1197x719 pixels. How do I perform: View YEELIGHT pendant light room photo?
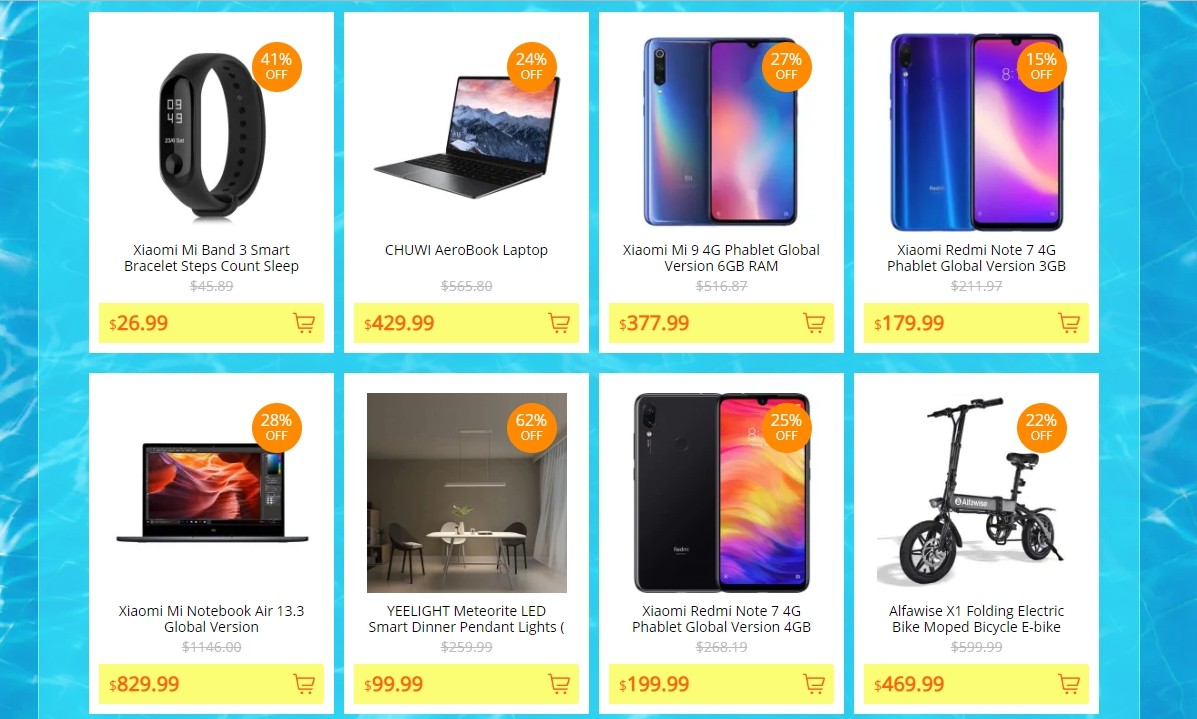(x=466, y=493)
